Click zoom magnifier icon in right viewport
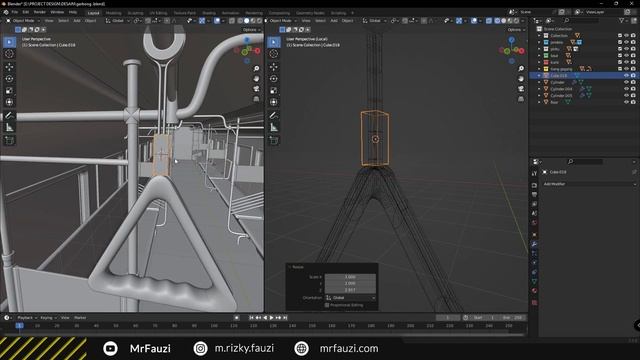The image size is (640, 360). click(521, 69)
